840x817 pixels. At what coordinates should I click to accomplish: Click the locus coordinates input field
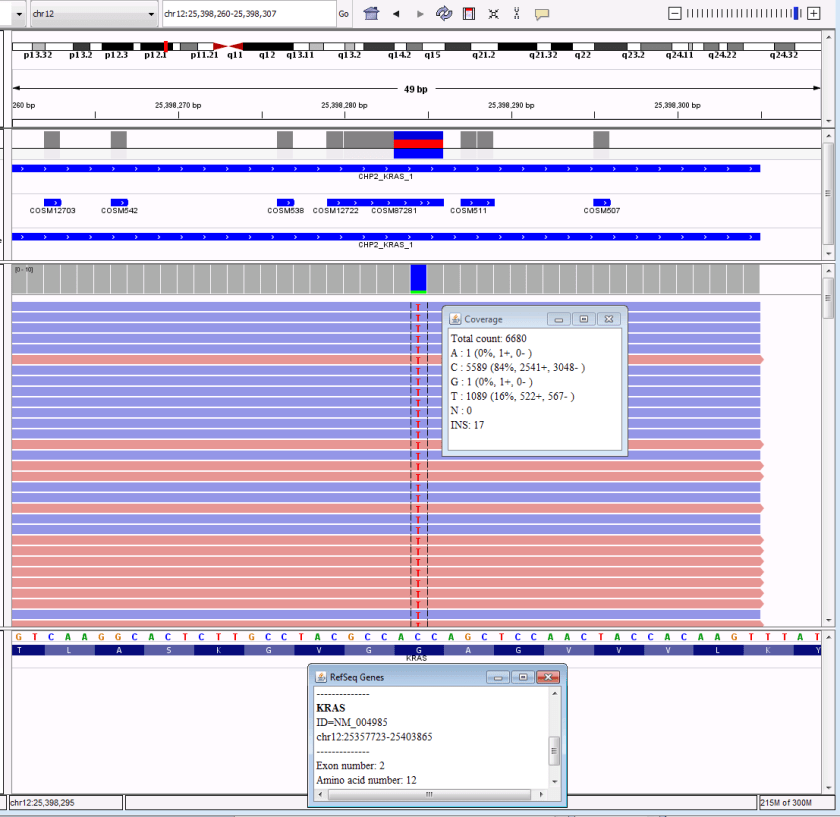click(x=247, y=14)
